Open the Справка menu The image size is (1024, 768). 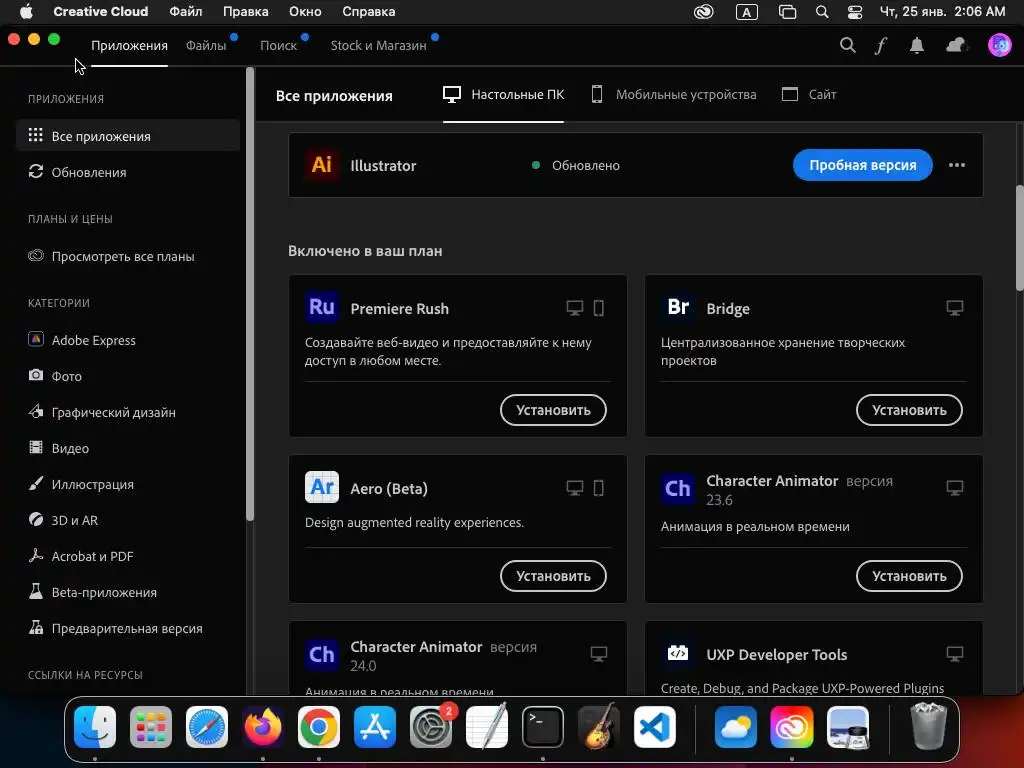pos(368,11)
